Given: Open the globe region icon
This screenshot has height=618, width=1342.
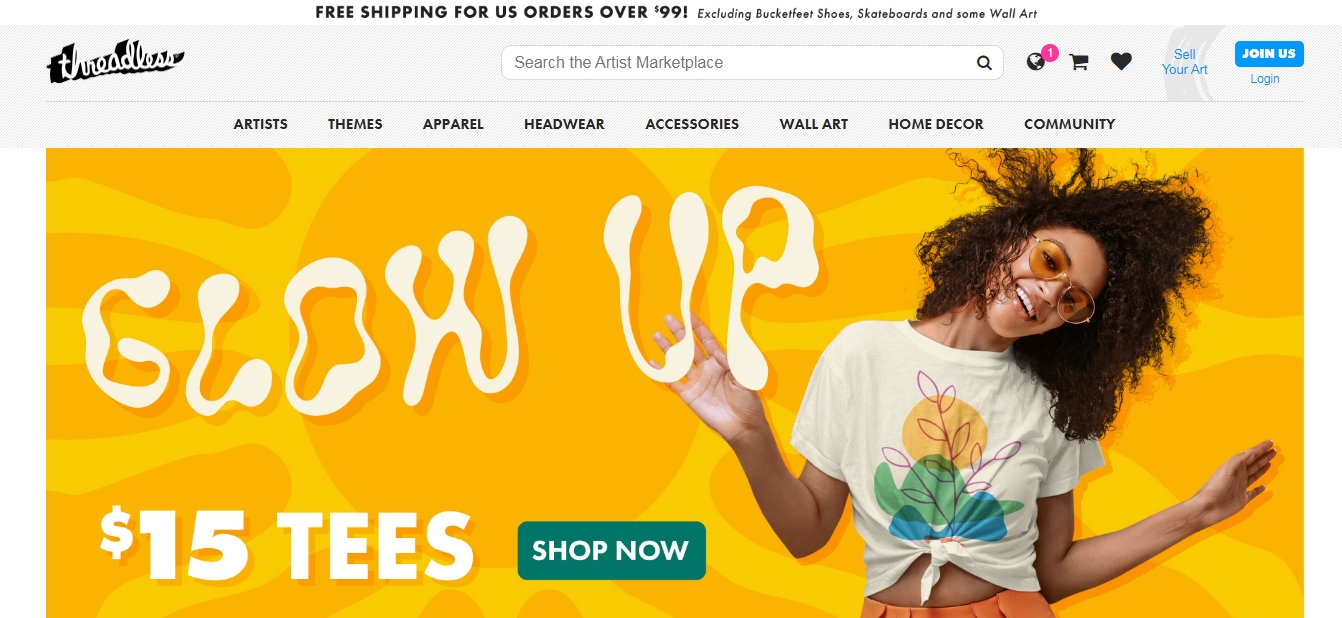Looking at the screenshot, I should click(x=1036, y=62).
